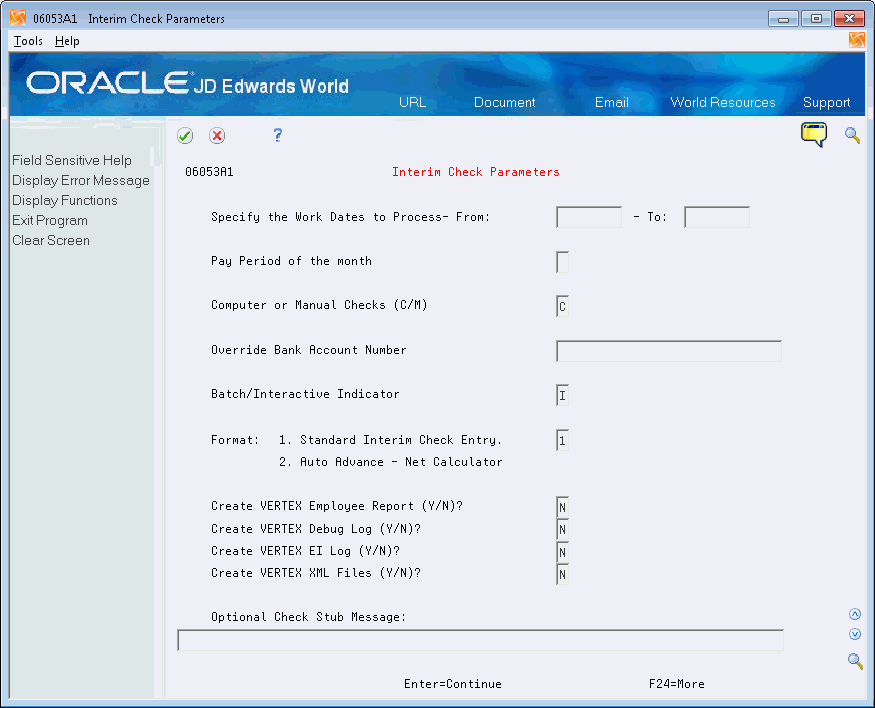Click the '1. Standard Interim Check Entry.' text
The height and width of the screenshot is (708, 875).
(391, 440)
